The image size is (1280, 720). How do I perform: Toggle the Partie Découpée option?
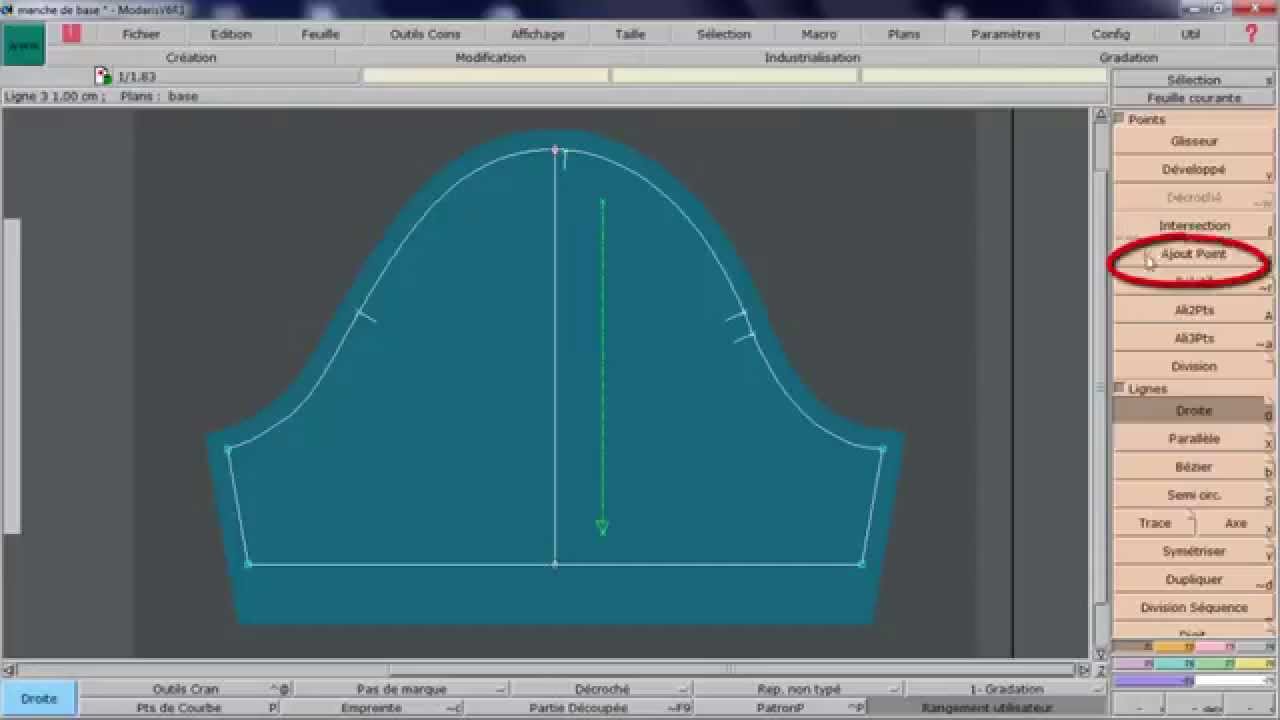pyautogui.click(x=580, y=708)
